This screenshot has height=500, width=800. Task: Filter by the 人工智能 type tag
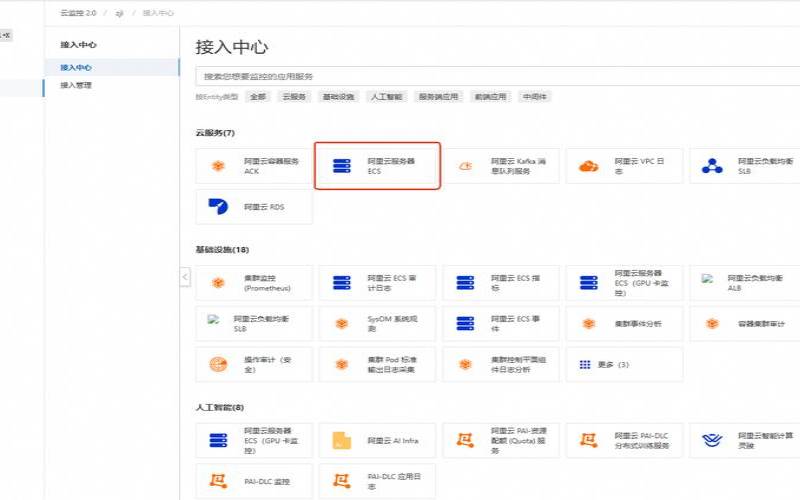(386, 96)
